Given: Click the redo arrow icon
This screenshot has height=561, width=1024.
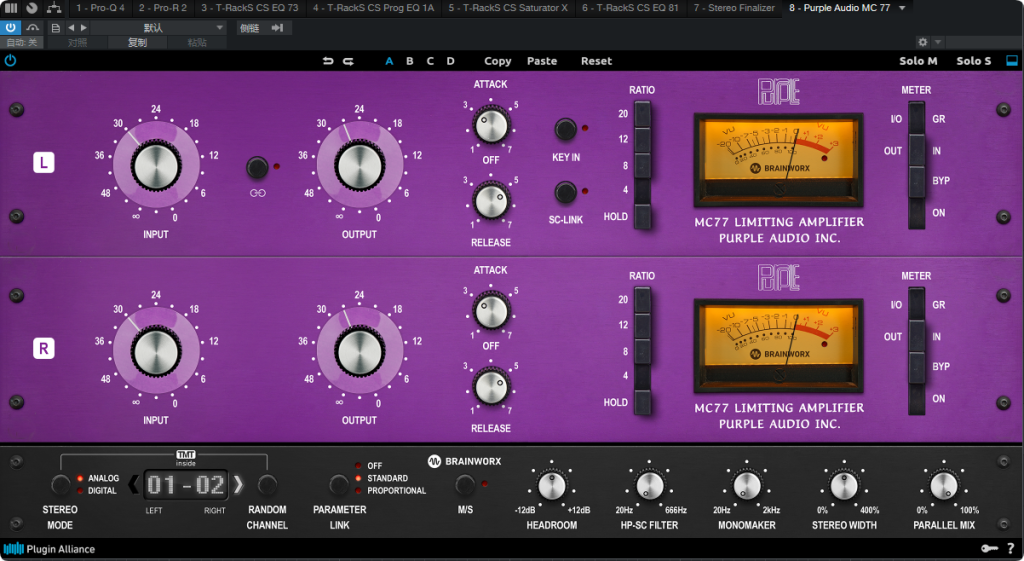Looking at the screenshot, I should pyautogui.click(x=348, y=61).
